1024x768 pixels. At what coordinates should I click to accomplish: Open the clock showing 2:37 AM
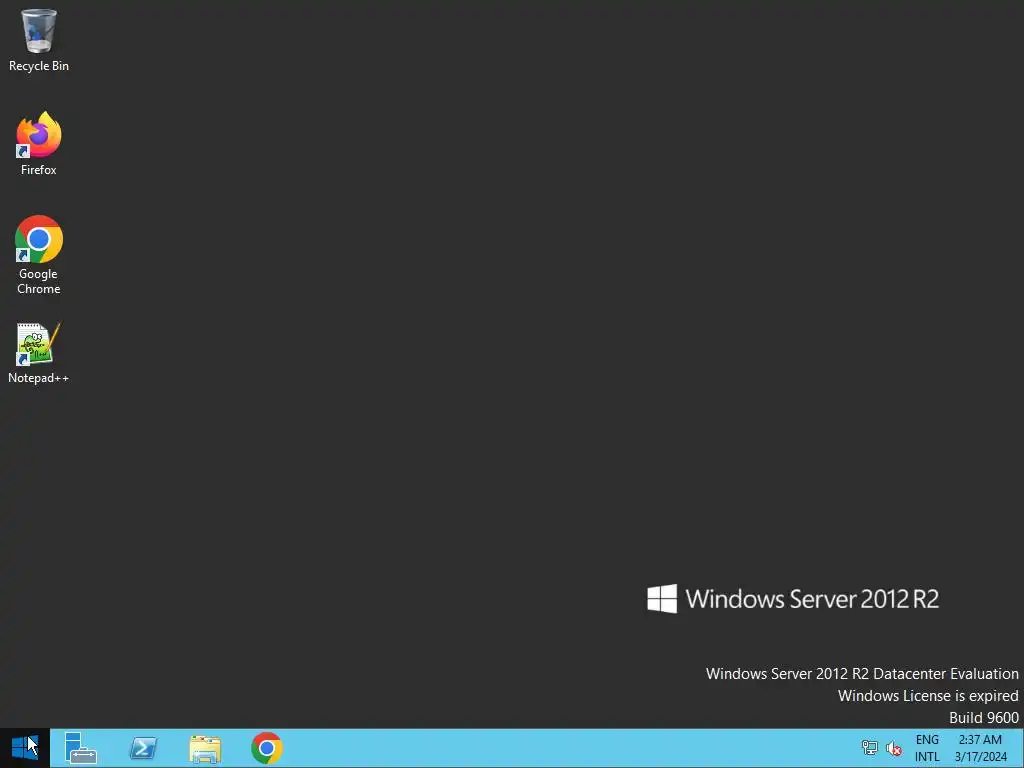coord(980,748)
